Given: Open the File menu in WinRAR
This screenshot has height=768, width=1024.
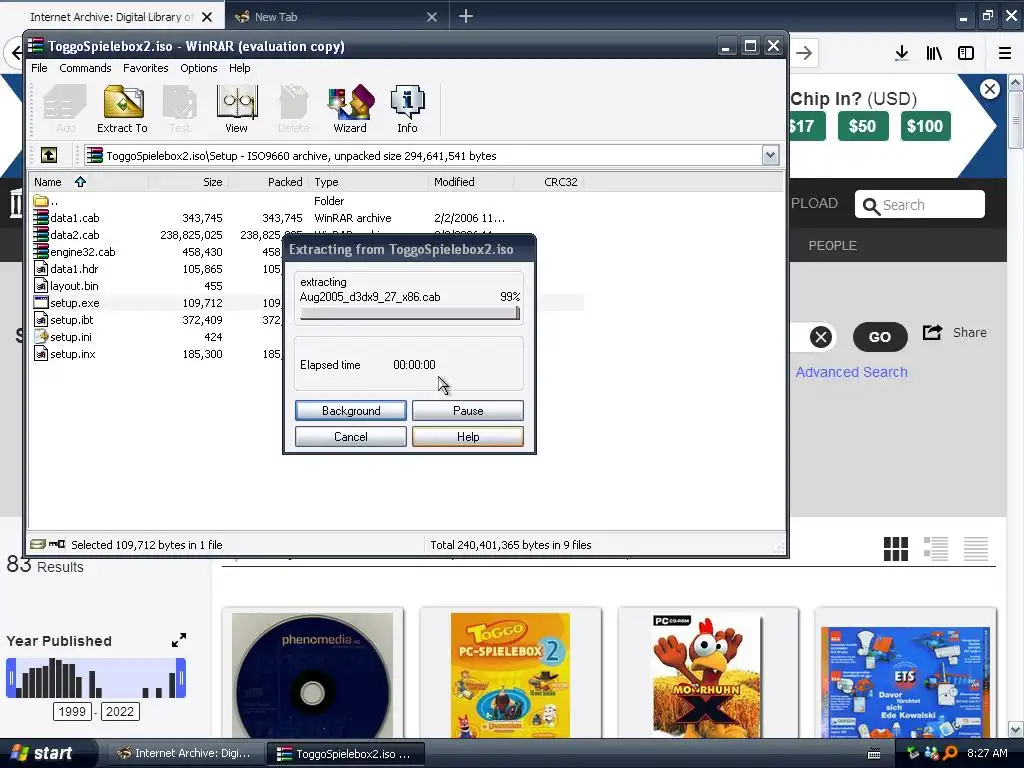Looking at the screenshot, I should [39, 68].
